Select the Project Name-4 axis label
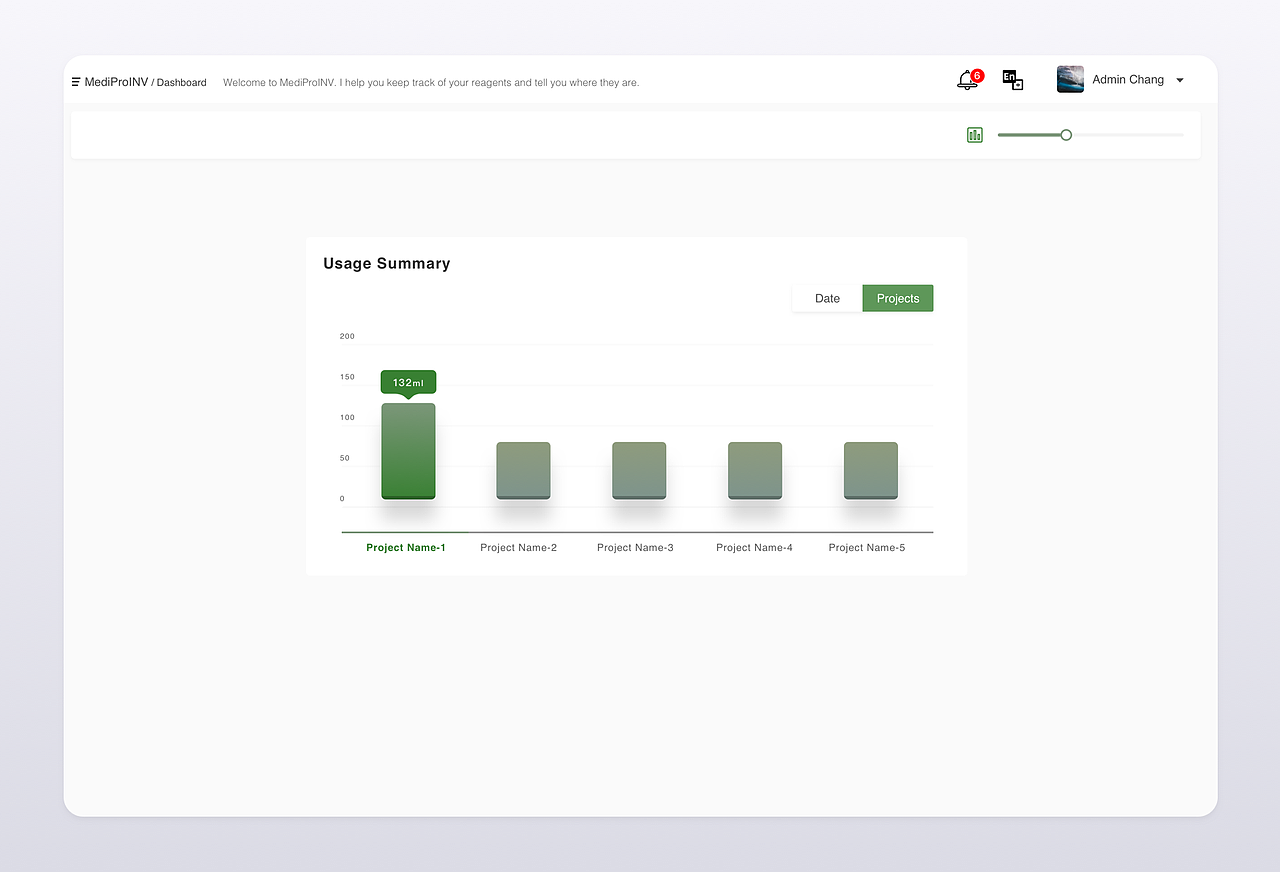The image size is (1280, 872). tap(754, 547)
